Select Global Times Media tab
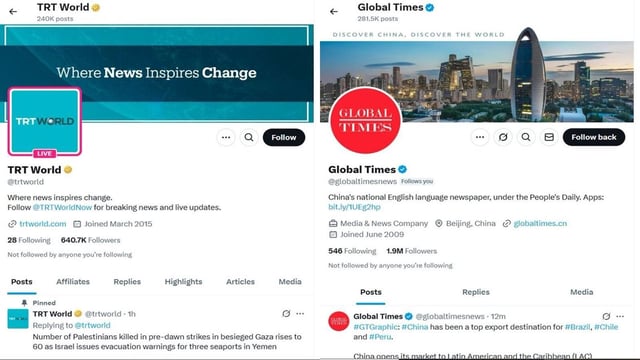Screen dimensions: 640x360 [582, 292]
